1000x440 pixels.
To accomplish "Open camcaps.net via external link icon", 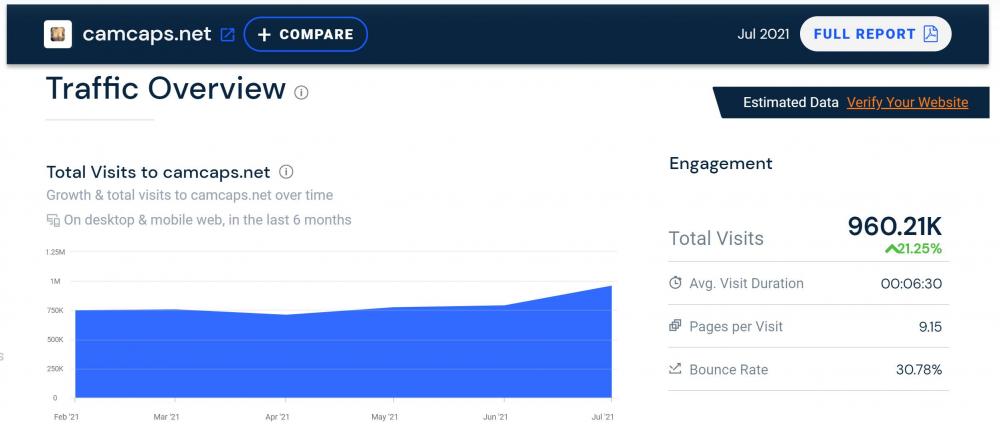I will [228, 34].
